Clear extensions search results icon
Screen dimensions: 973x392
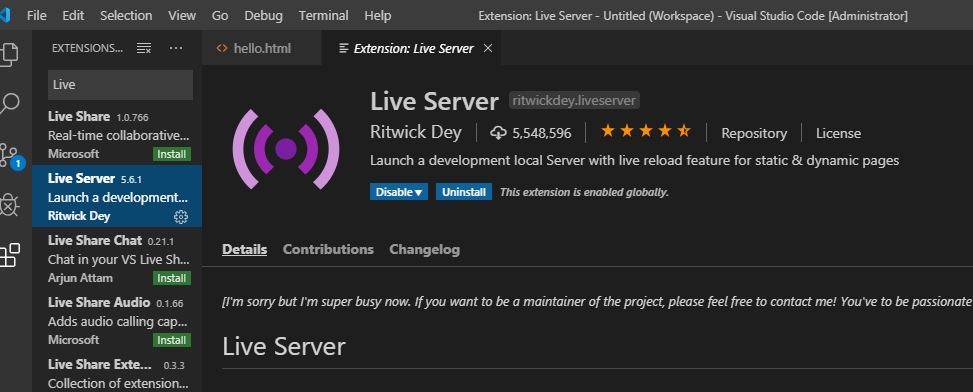(x=144, y=48)
